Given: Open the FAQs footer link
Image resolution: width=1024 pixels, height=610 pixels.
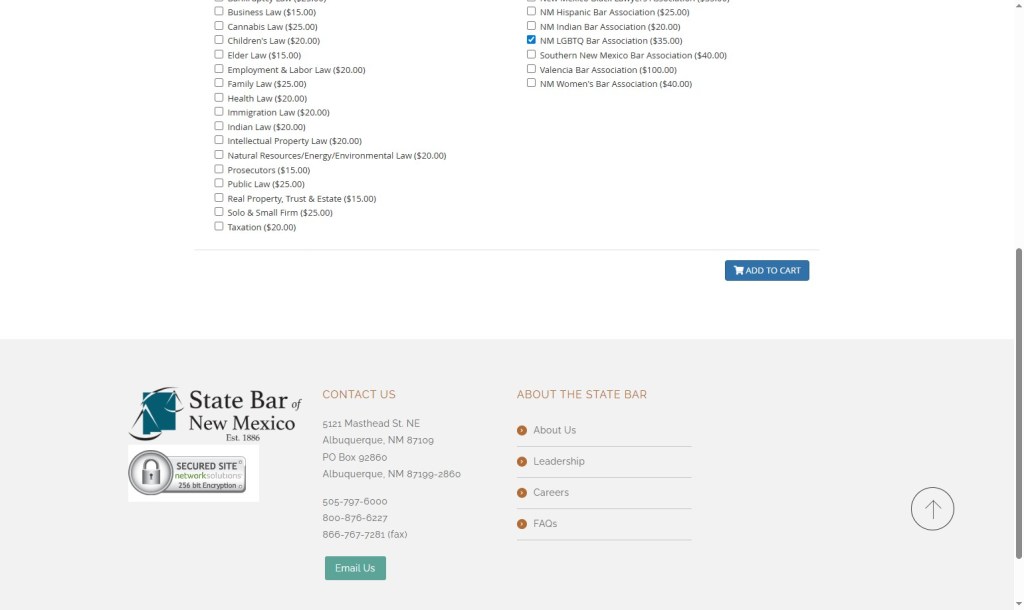Looking at the screenshot, I should (545, 524).
